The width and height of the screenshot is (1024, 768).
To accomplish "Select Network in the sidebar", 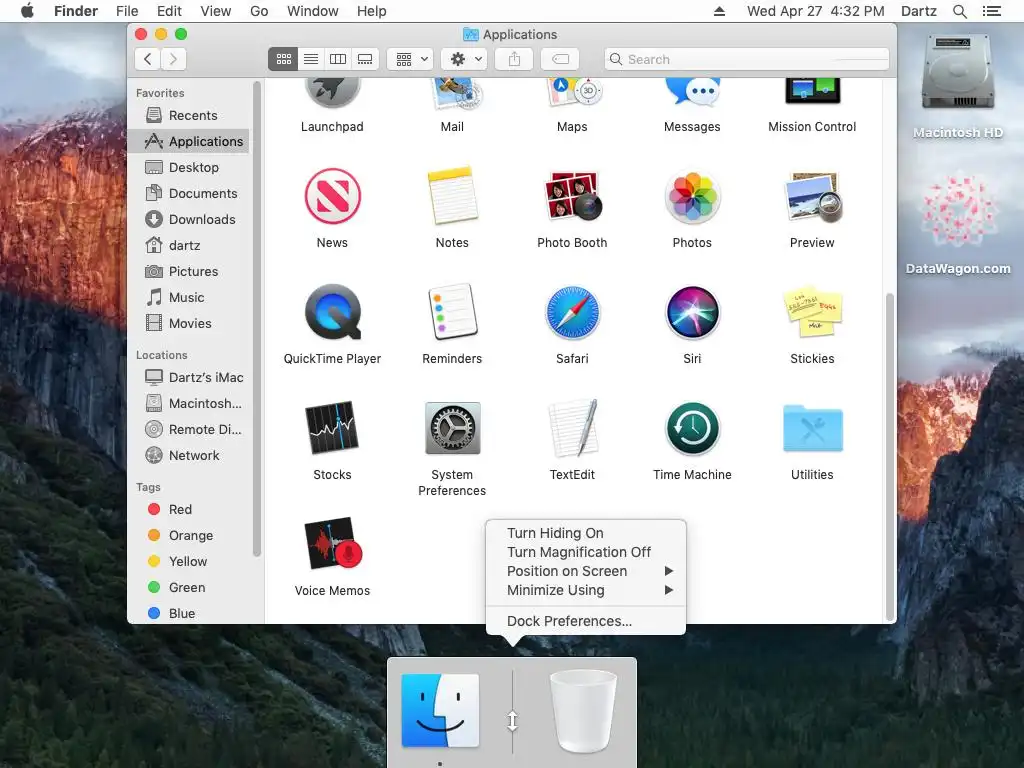I will point(189,456).
